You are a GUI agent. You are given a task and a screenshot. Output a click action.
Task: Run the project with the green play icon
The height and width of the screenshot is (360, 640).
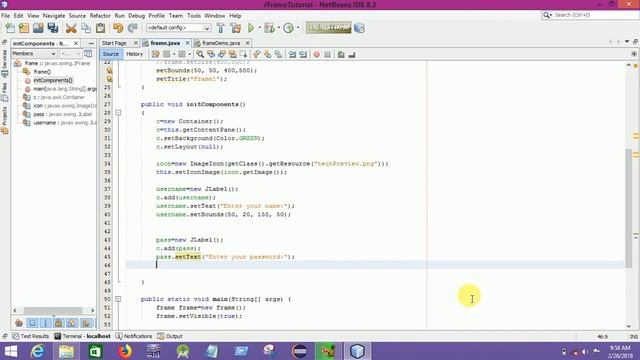(251, 28)
